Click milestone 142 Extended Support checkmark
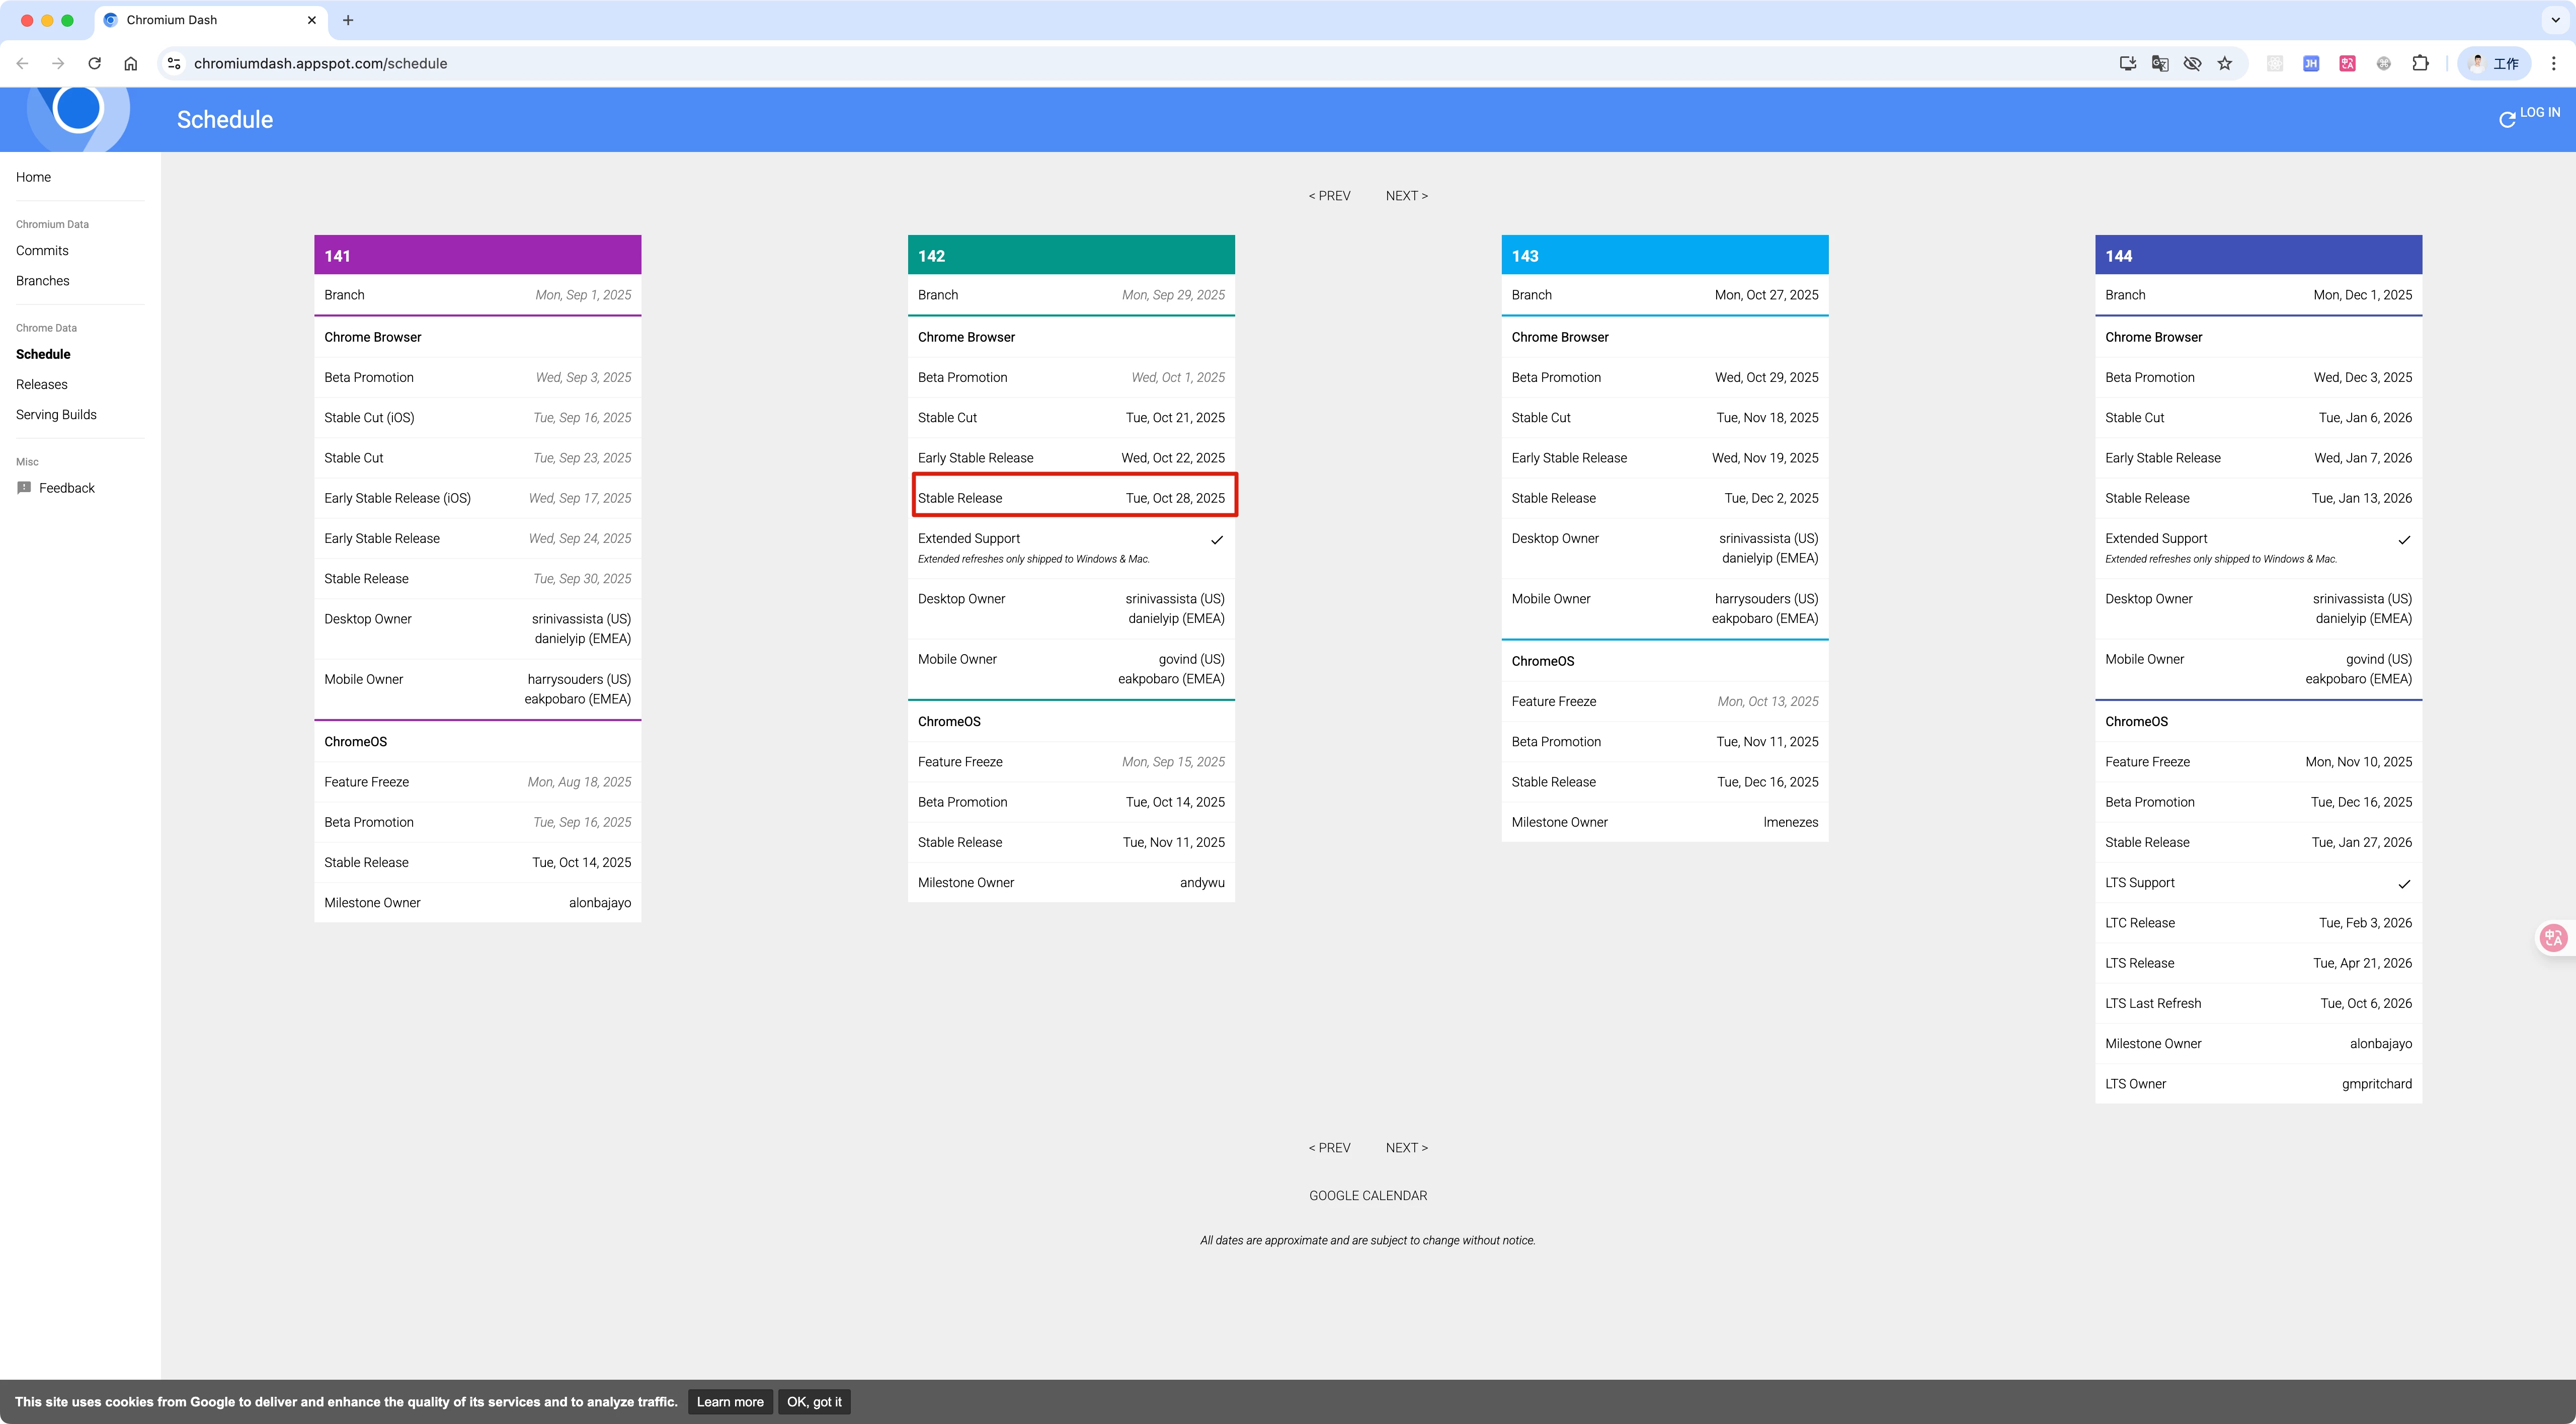Screen dimensions: 2576x1424 click(1217, 540)
